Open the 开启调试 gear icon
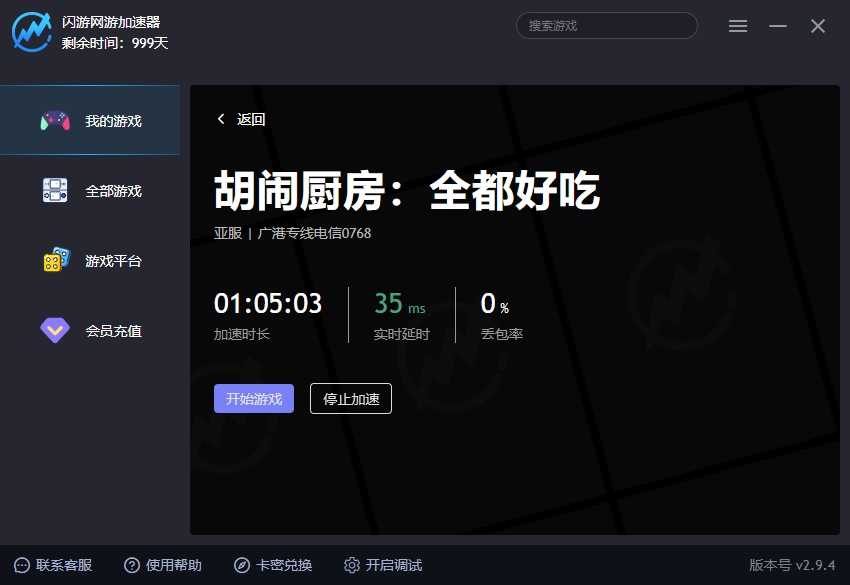 click(352, 565)
